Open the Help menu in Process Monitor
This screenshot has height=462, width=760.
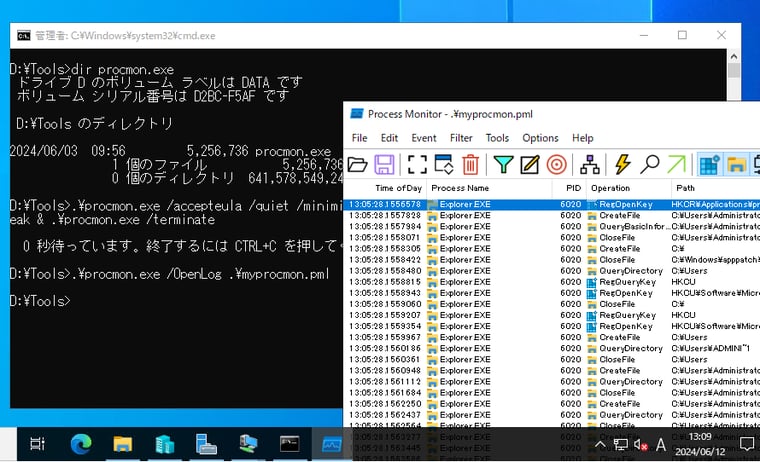pos(583,138)
